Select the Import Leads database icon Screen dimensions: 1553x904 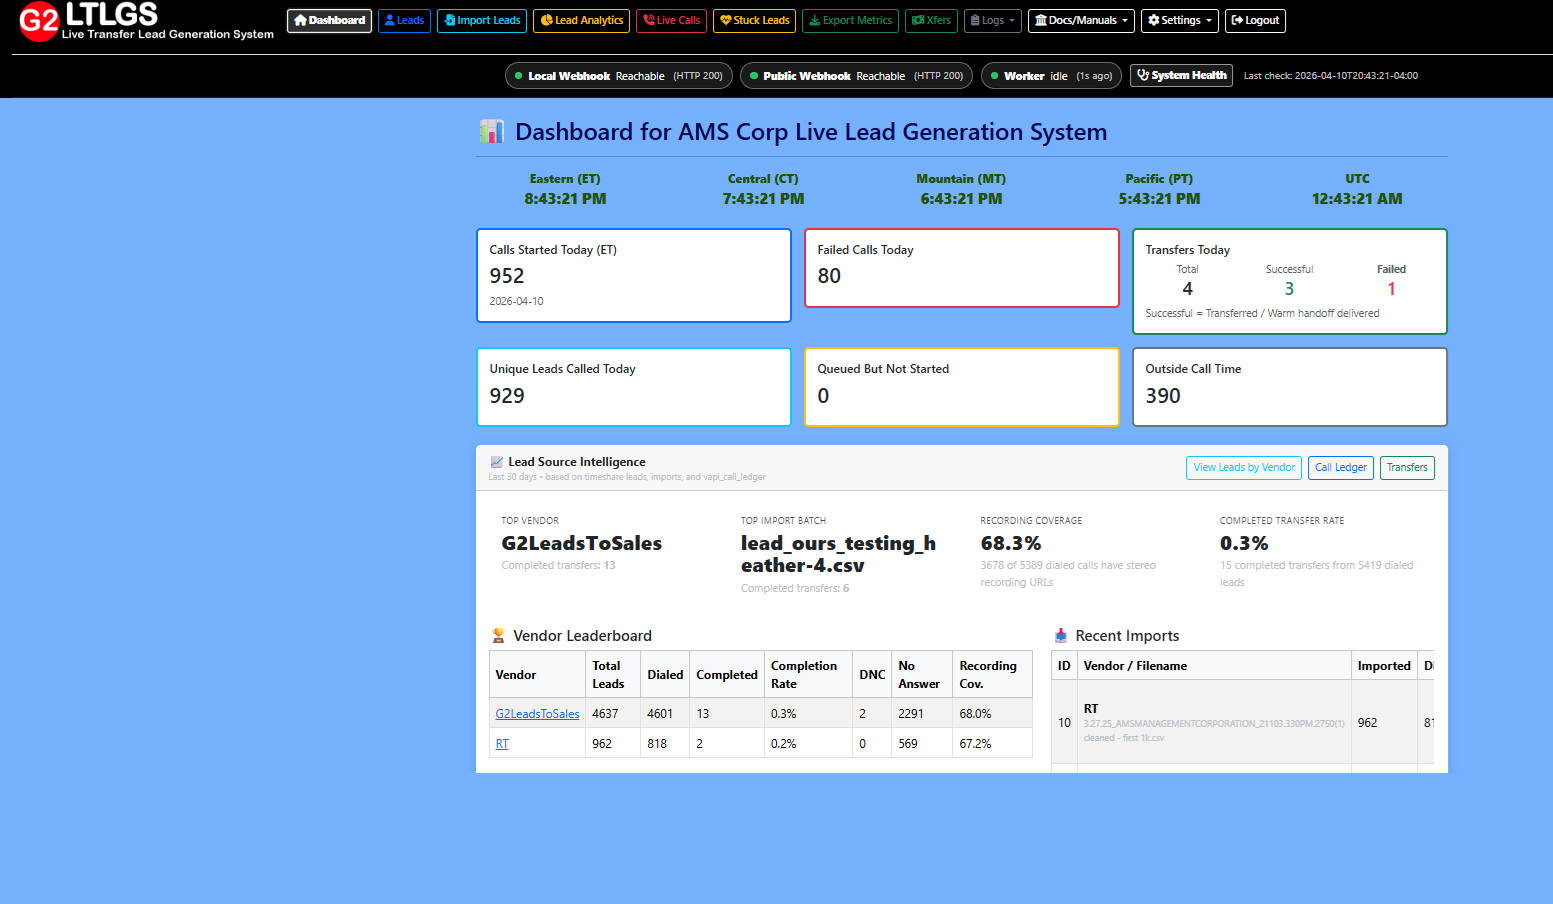point(448,20)
